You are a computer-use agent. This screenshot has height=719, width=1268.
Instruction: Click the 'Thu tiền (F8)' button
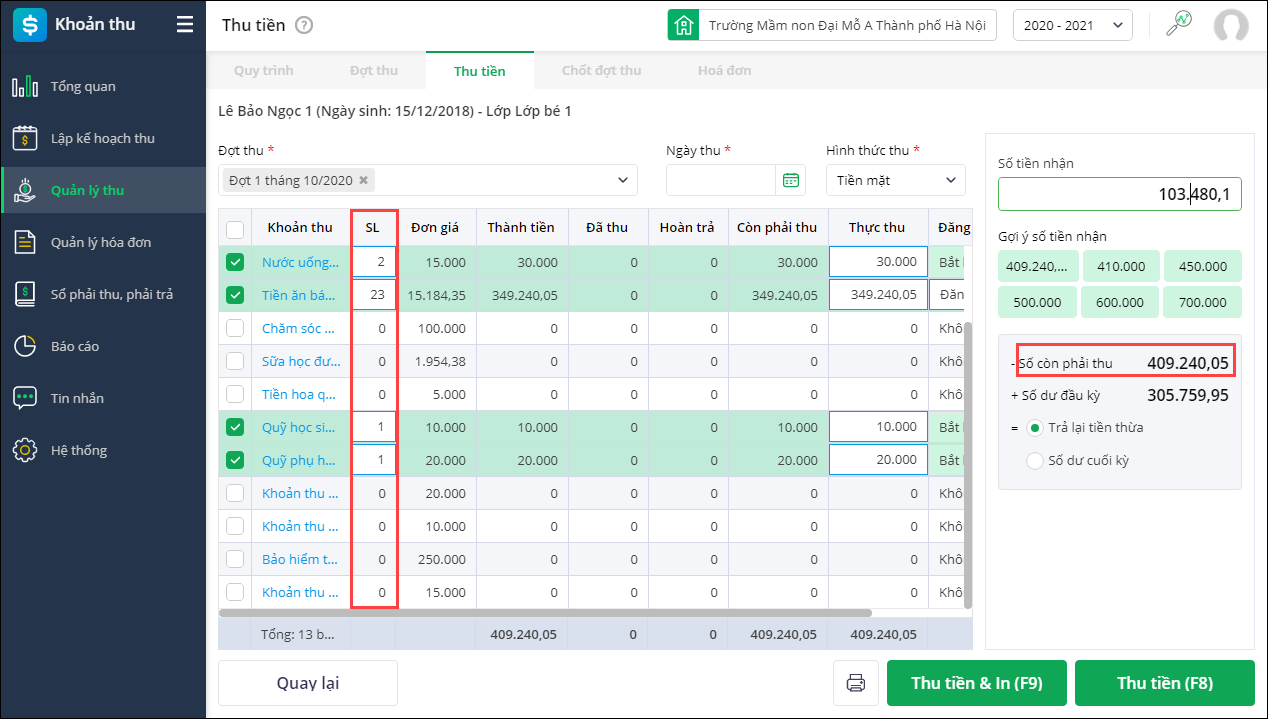tap(1164, 683)
